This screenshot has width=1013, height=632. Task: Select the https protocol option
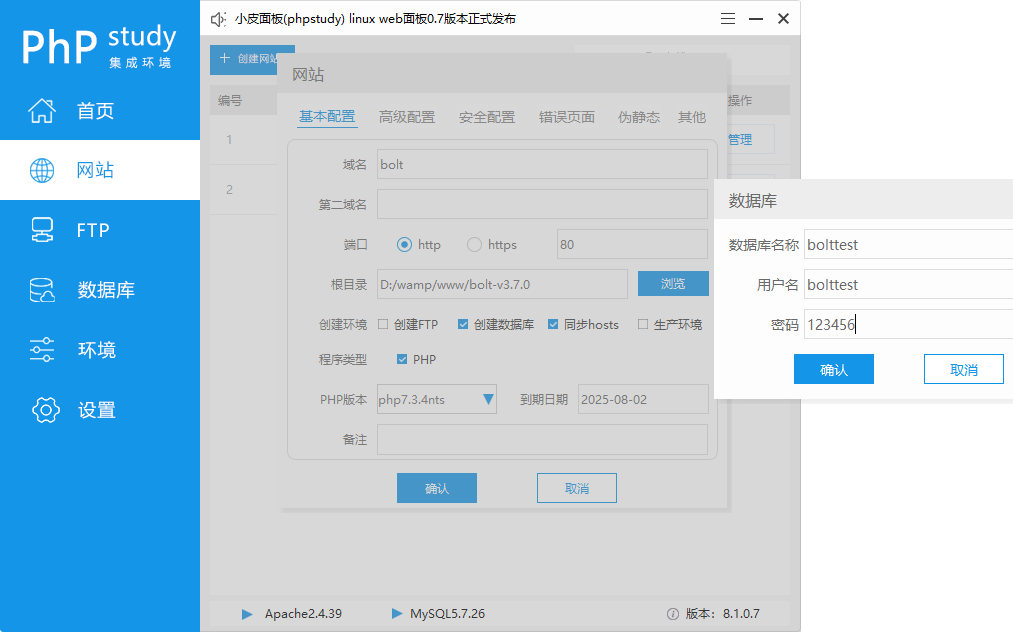click(x=474, y=244)
